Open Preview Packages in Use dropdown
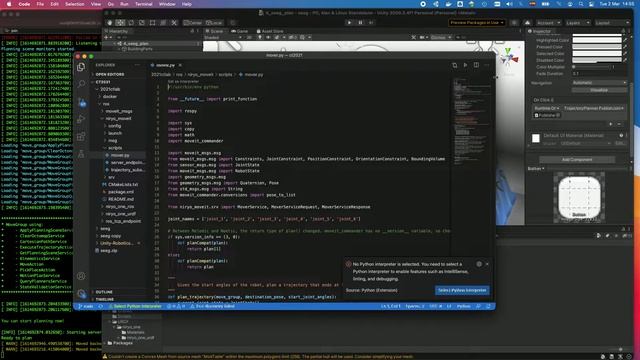The height and width of the screenshot is (360, 640). (476, 22)
